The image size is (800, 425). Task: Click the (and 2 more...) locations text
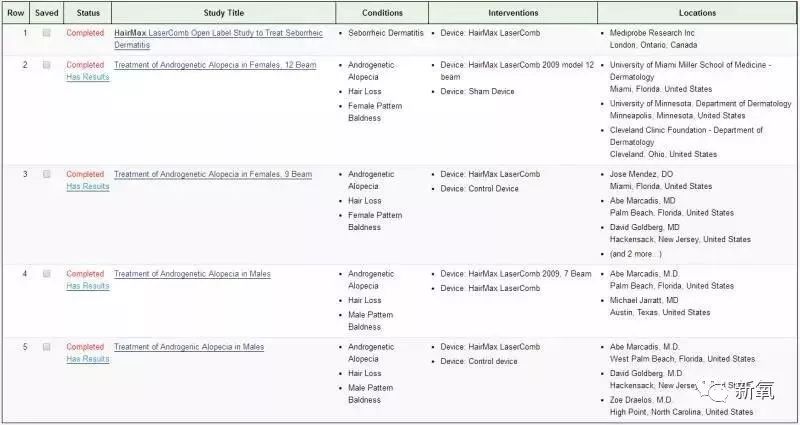click(x=636, y=254)
